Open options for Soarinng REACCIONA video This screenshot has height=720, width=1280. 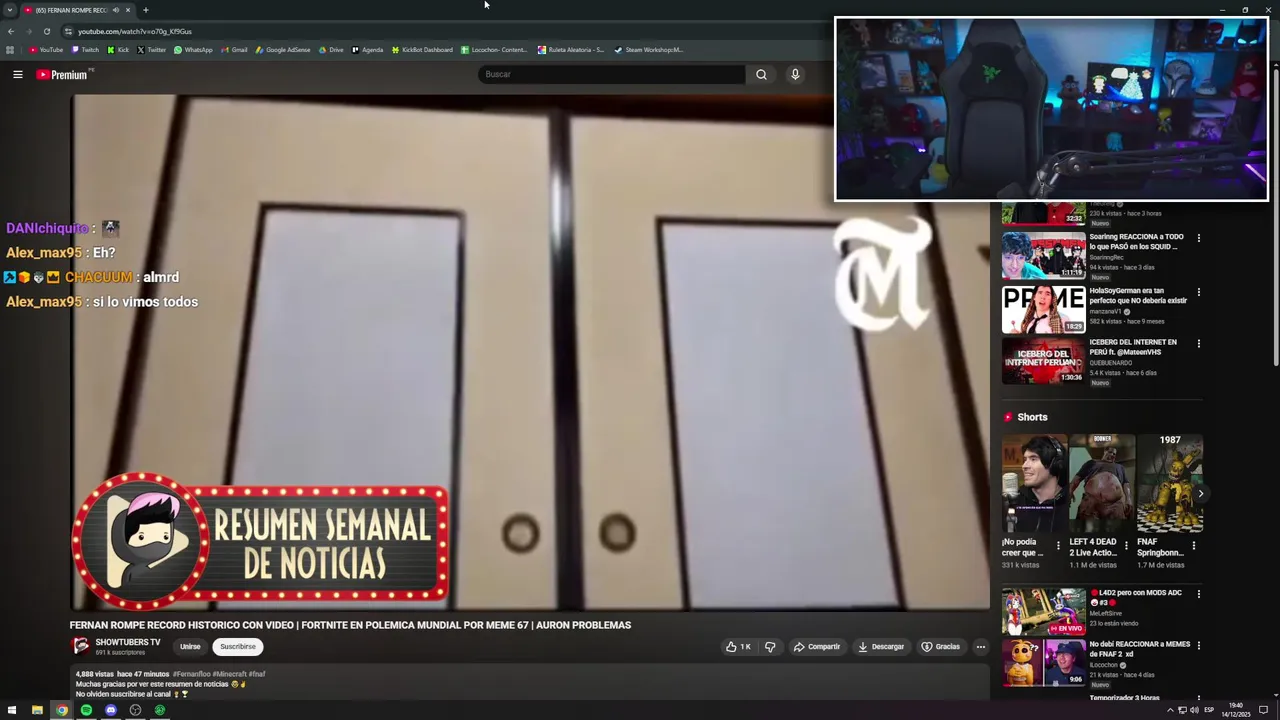1199,238
